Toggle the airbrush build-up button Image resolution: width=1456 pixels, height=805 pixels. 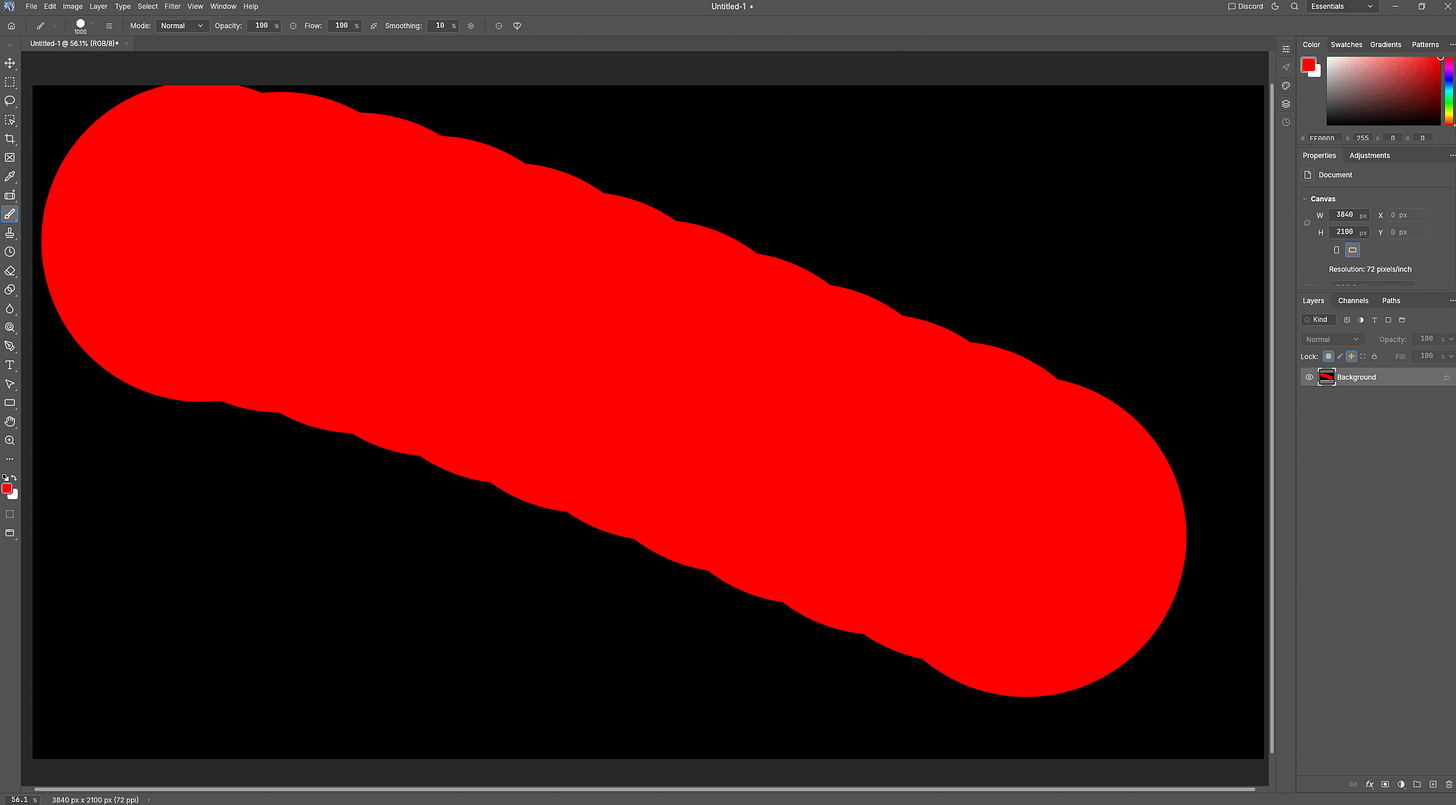click(x=374, y=25)
